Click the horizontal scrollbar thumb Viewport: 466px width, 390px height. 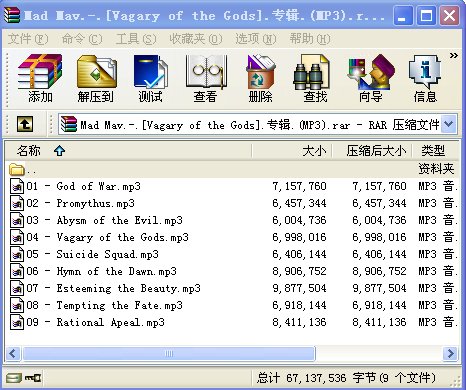tap(169, 353)
